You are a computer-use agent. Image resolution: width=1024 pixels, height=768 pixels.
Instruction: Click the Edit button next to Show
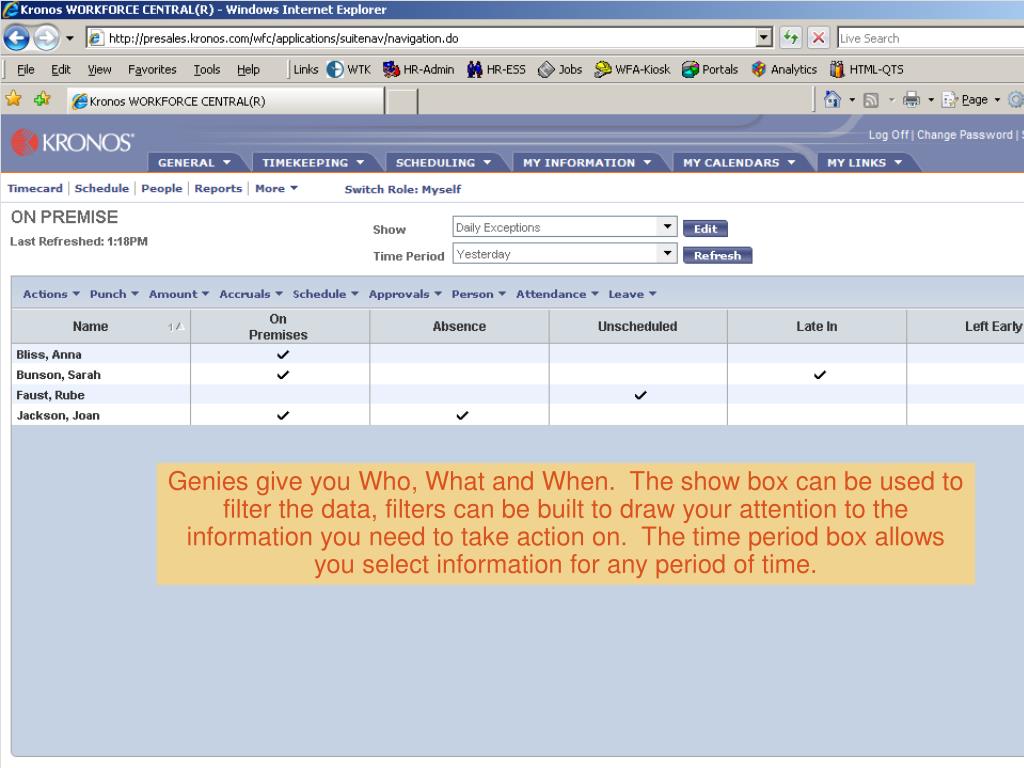[x=705, y=229]
